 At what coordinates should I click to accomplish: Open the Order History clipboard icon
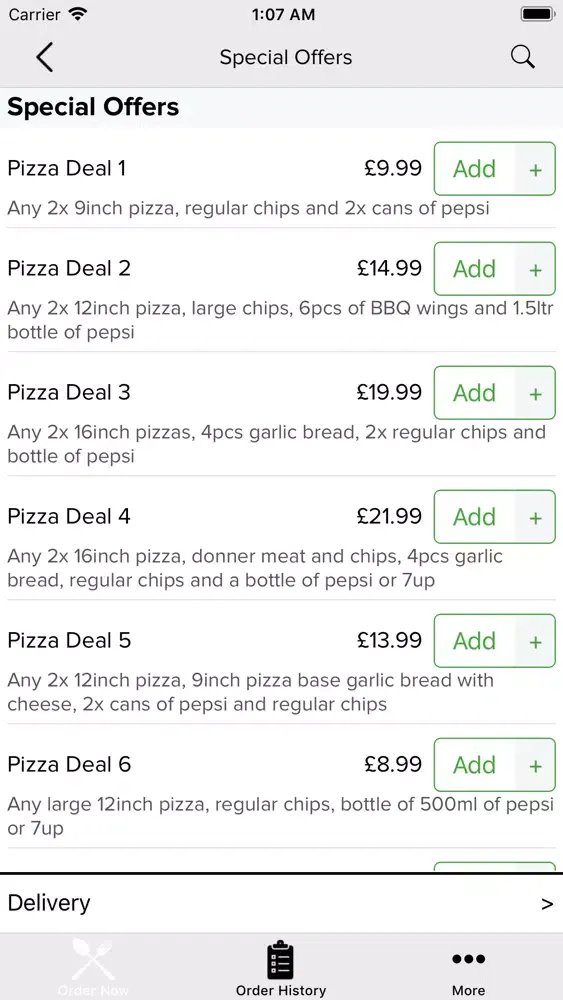pyautogui.click(x=280, y=960)
